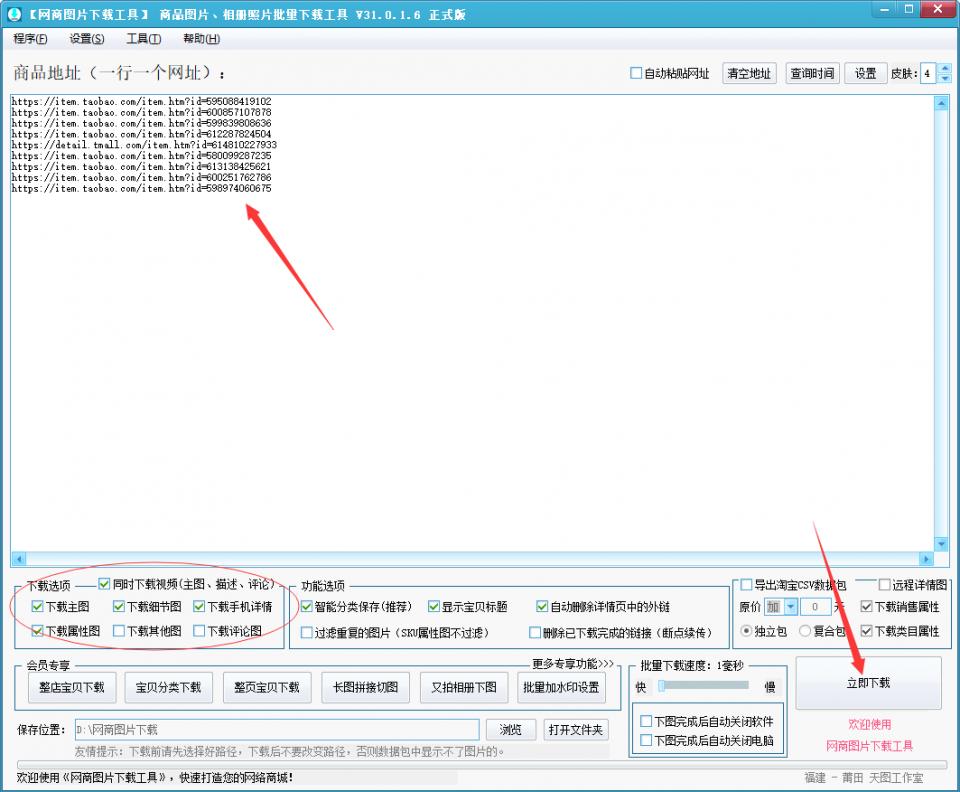Click the 皮肤 up stepper arrow
This screenshot has height=792, width=960.
pos(946,67)
